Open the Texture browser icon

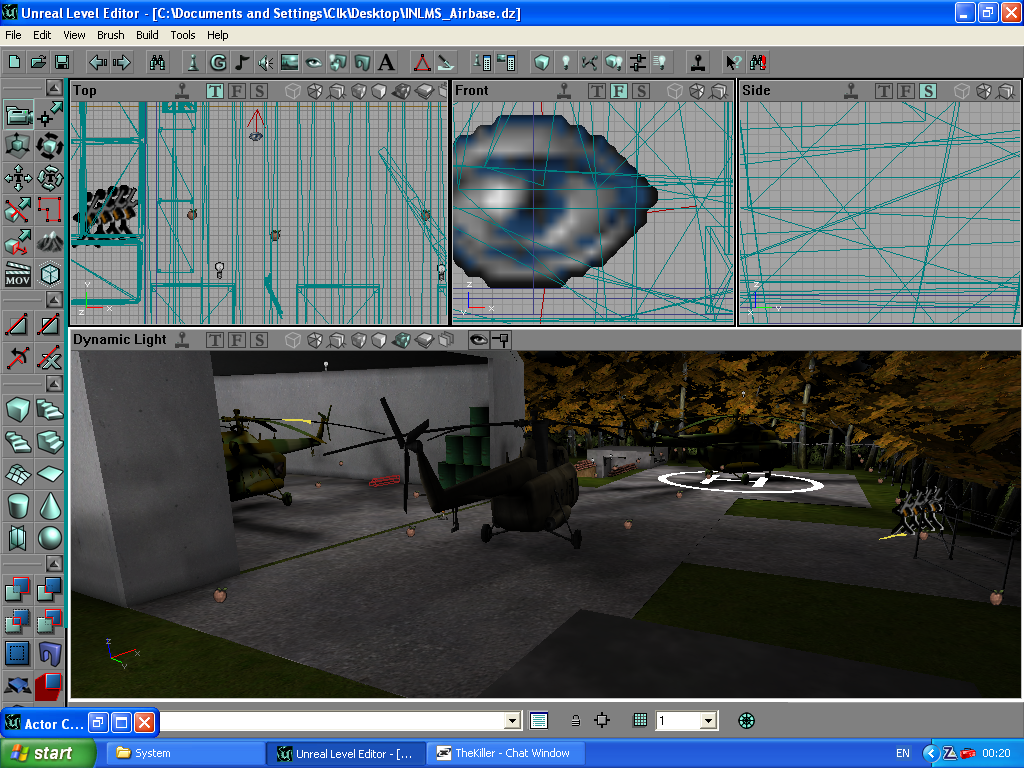click(x=290, y=63)
